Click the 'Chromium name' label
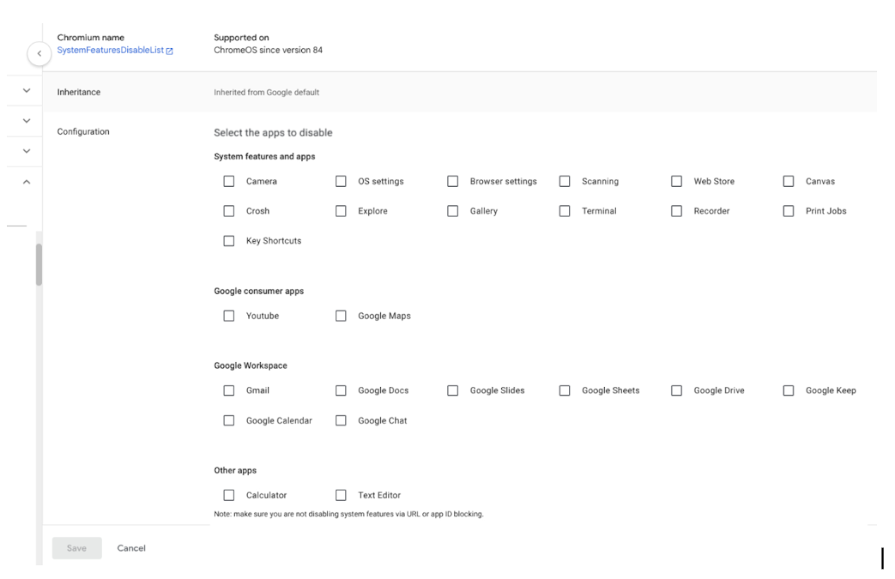Screen dimensions: 895x579 [x=91, y=38]
